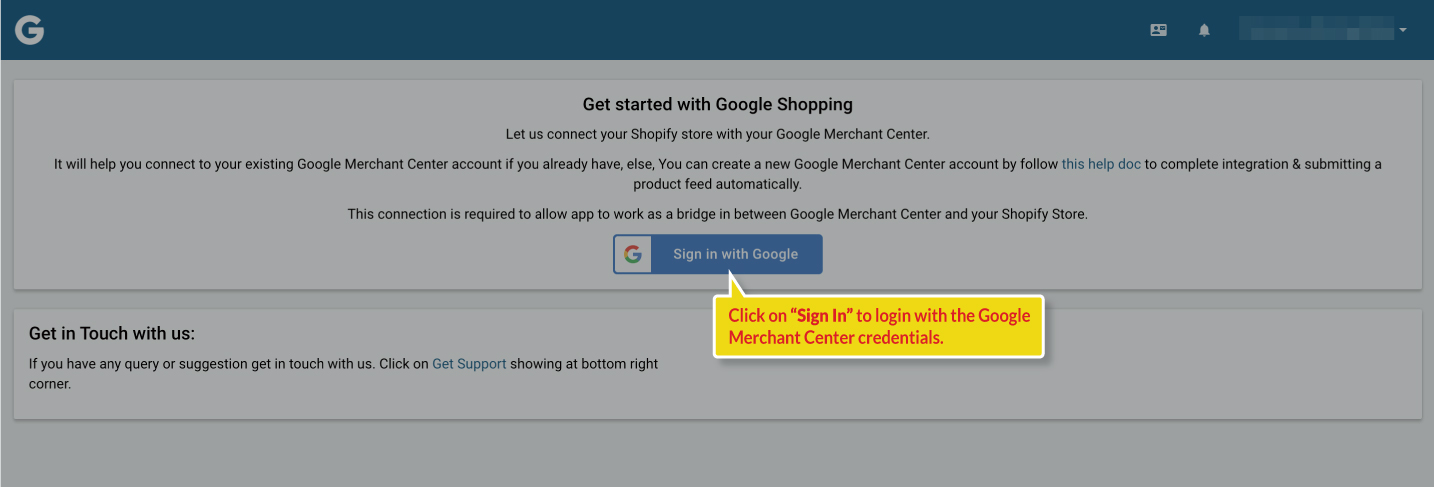
Task: Click the 'Get in Touch with us:' heading
Action: pos(112,334)
